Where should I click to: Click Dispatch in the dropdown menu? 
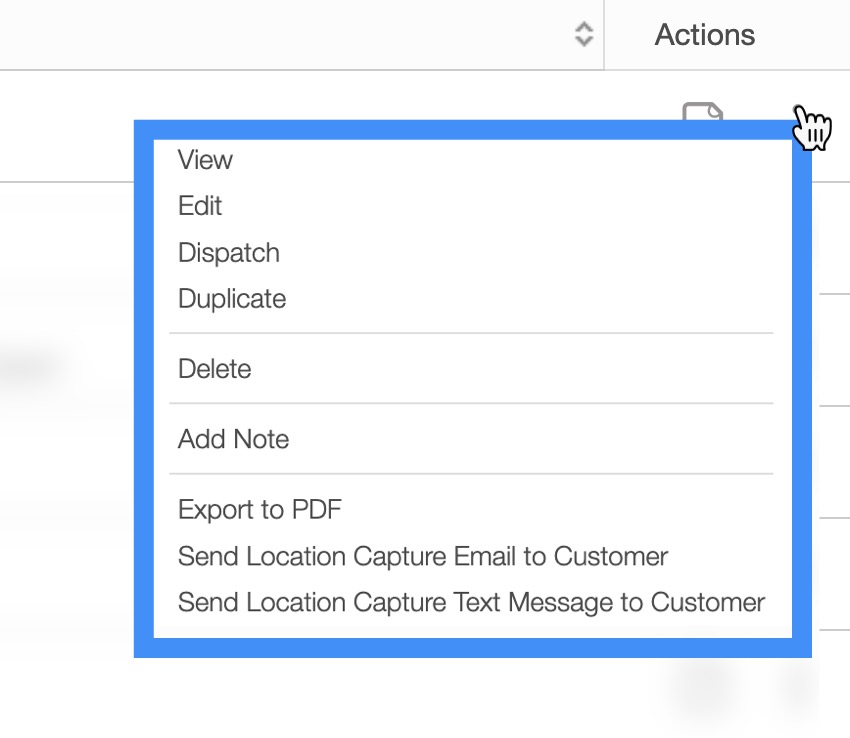click(x=229, y=253)
